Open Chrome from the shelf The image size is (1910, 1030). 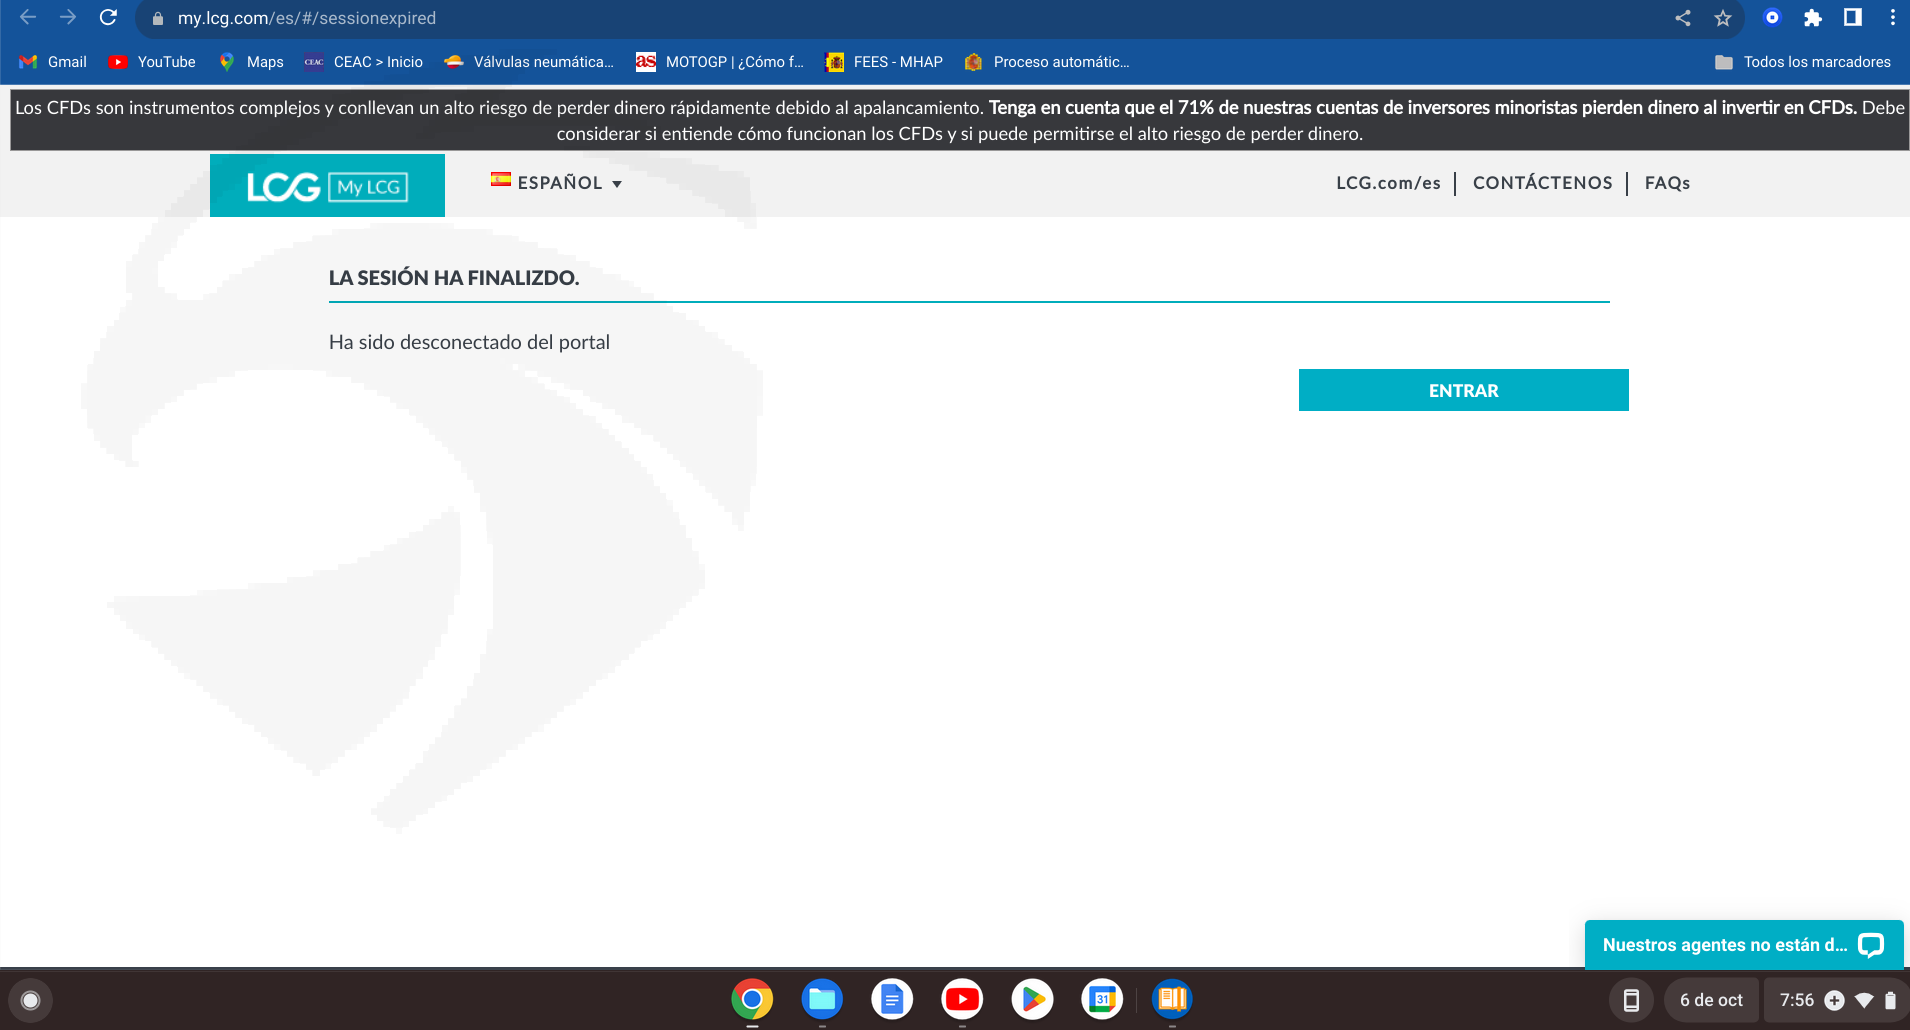tap(752, 999)
